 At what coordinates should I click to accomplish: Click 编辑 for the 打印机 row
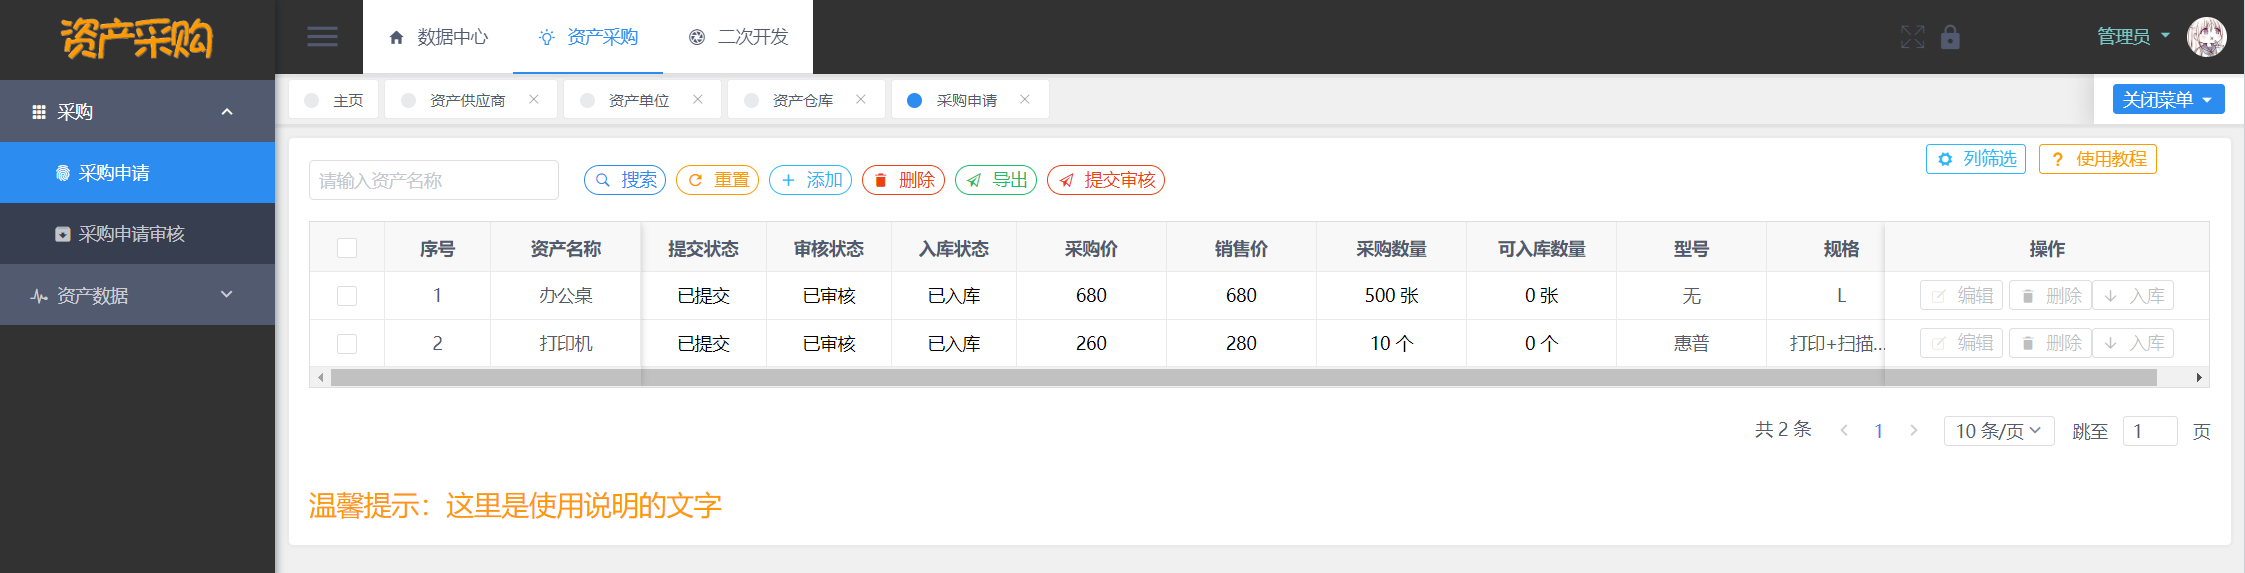[1961, 343]
